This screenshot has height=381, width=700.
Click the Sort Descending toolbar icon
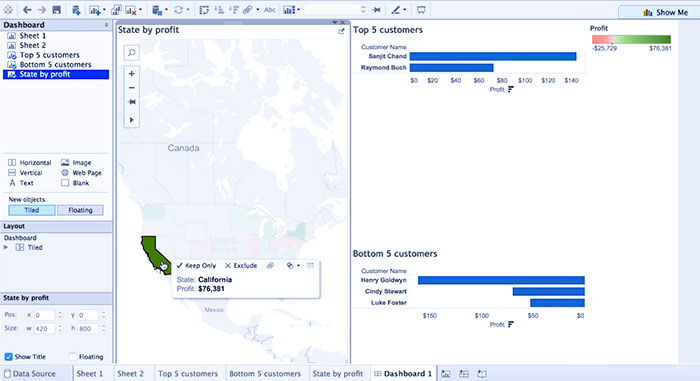click(233, 9)
